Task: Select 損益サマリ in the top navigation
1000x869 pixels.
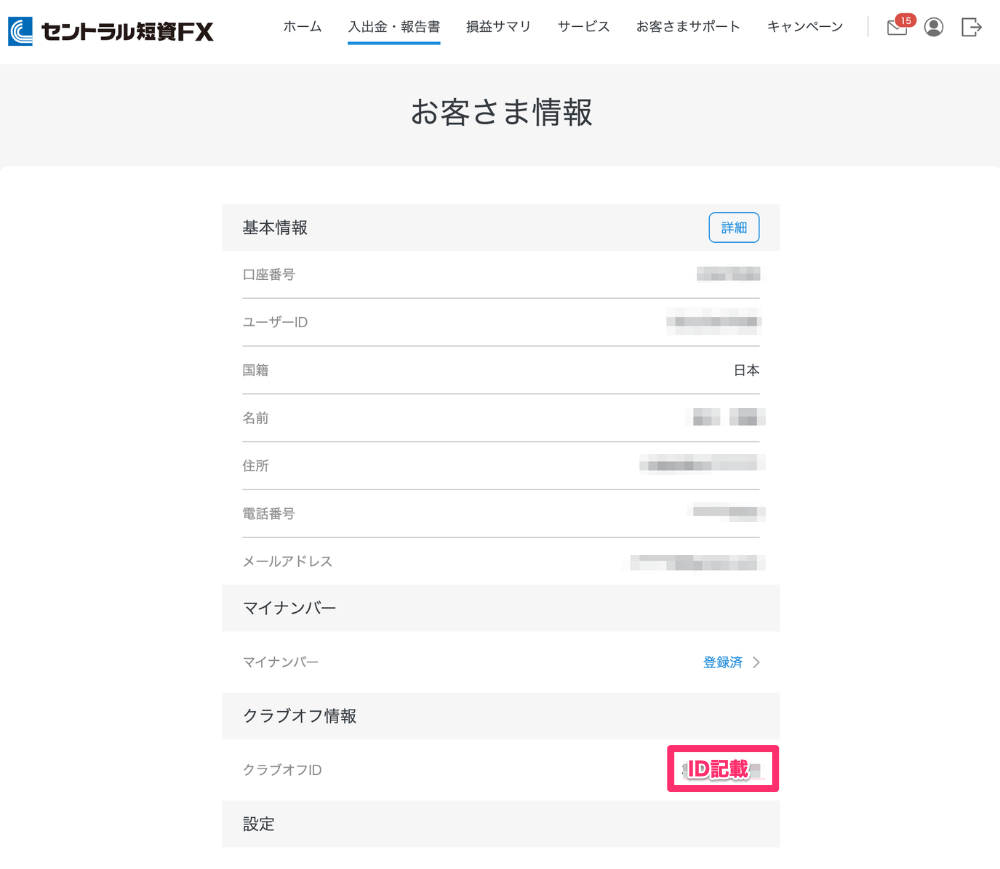Action: [498, 27]
